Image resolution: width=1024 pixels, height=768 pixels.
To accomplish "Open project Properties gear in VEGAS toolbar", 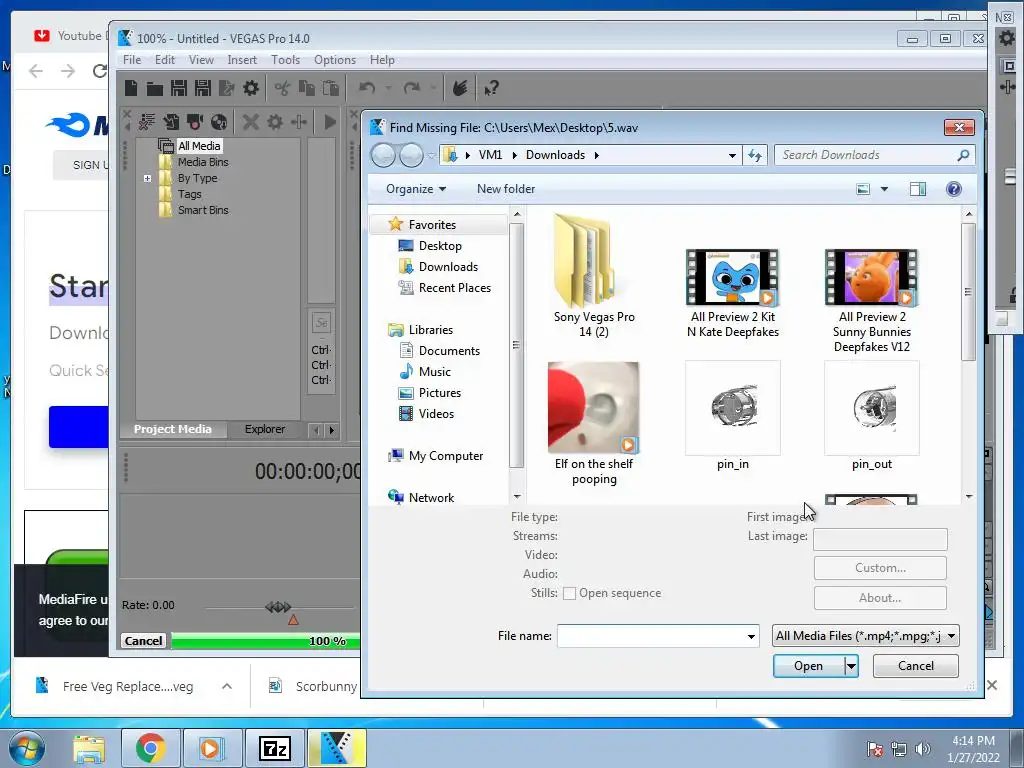I will click(251, 88).
